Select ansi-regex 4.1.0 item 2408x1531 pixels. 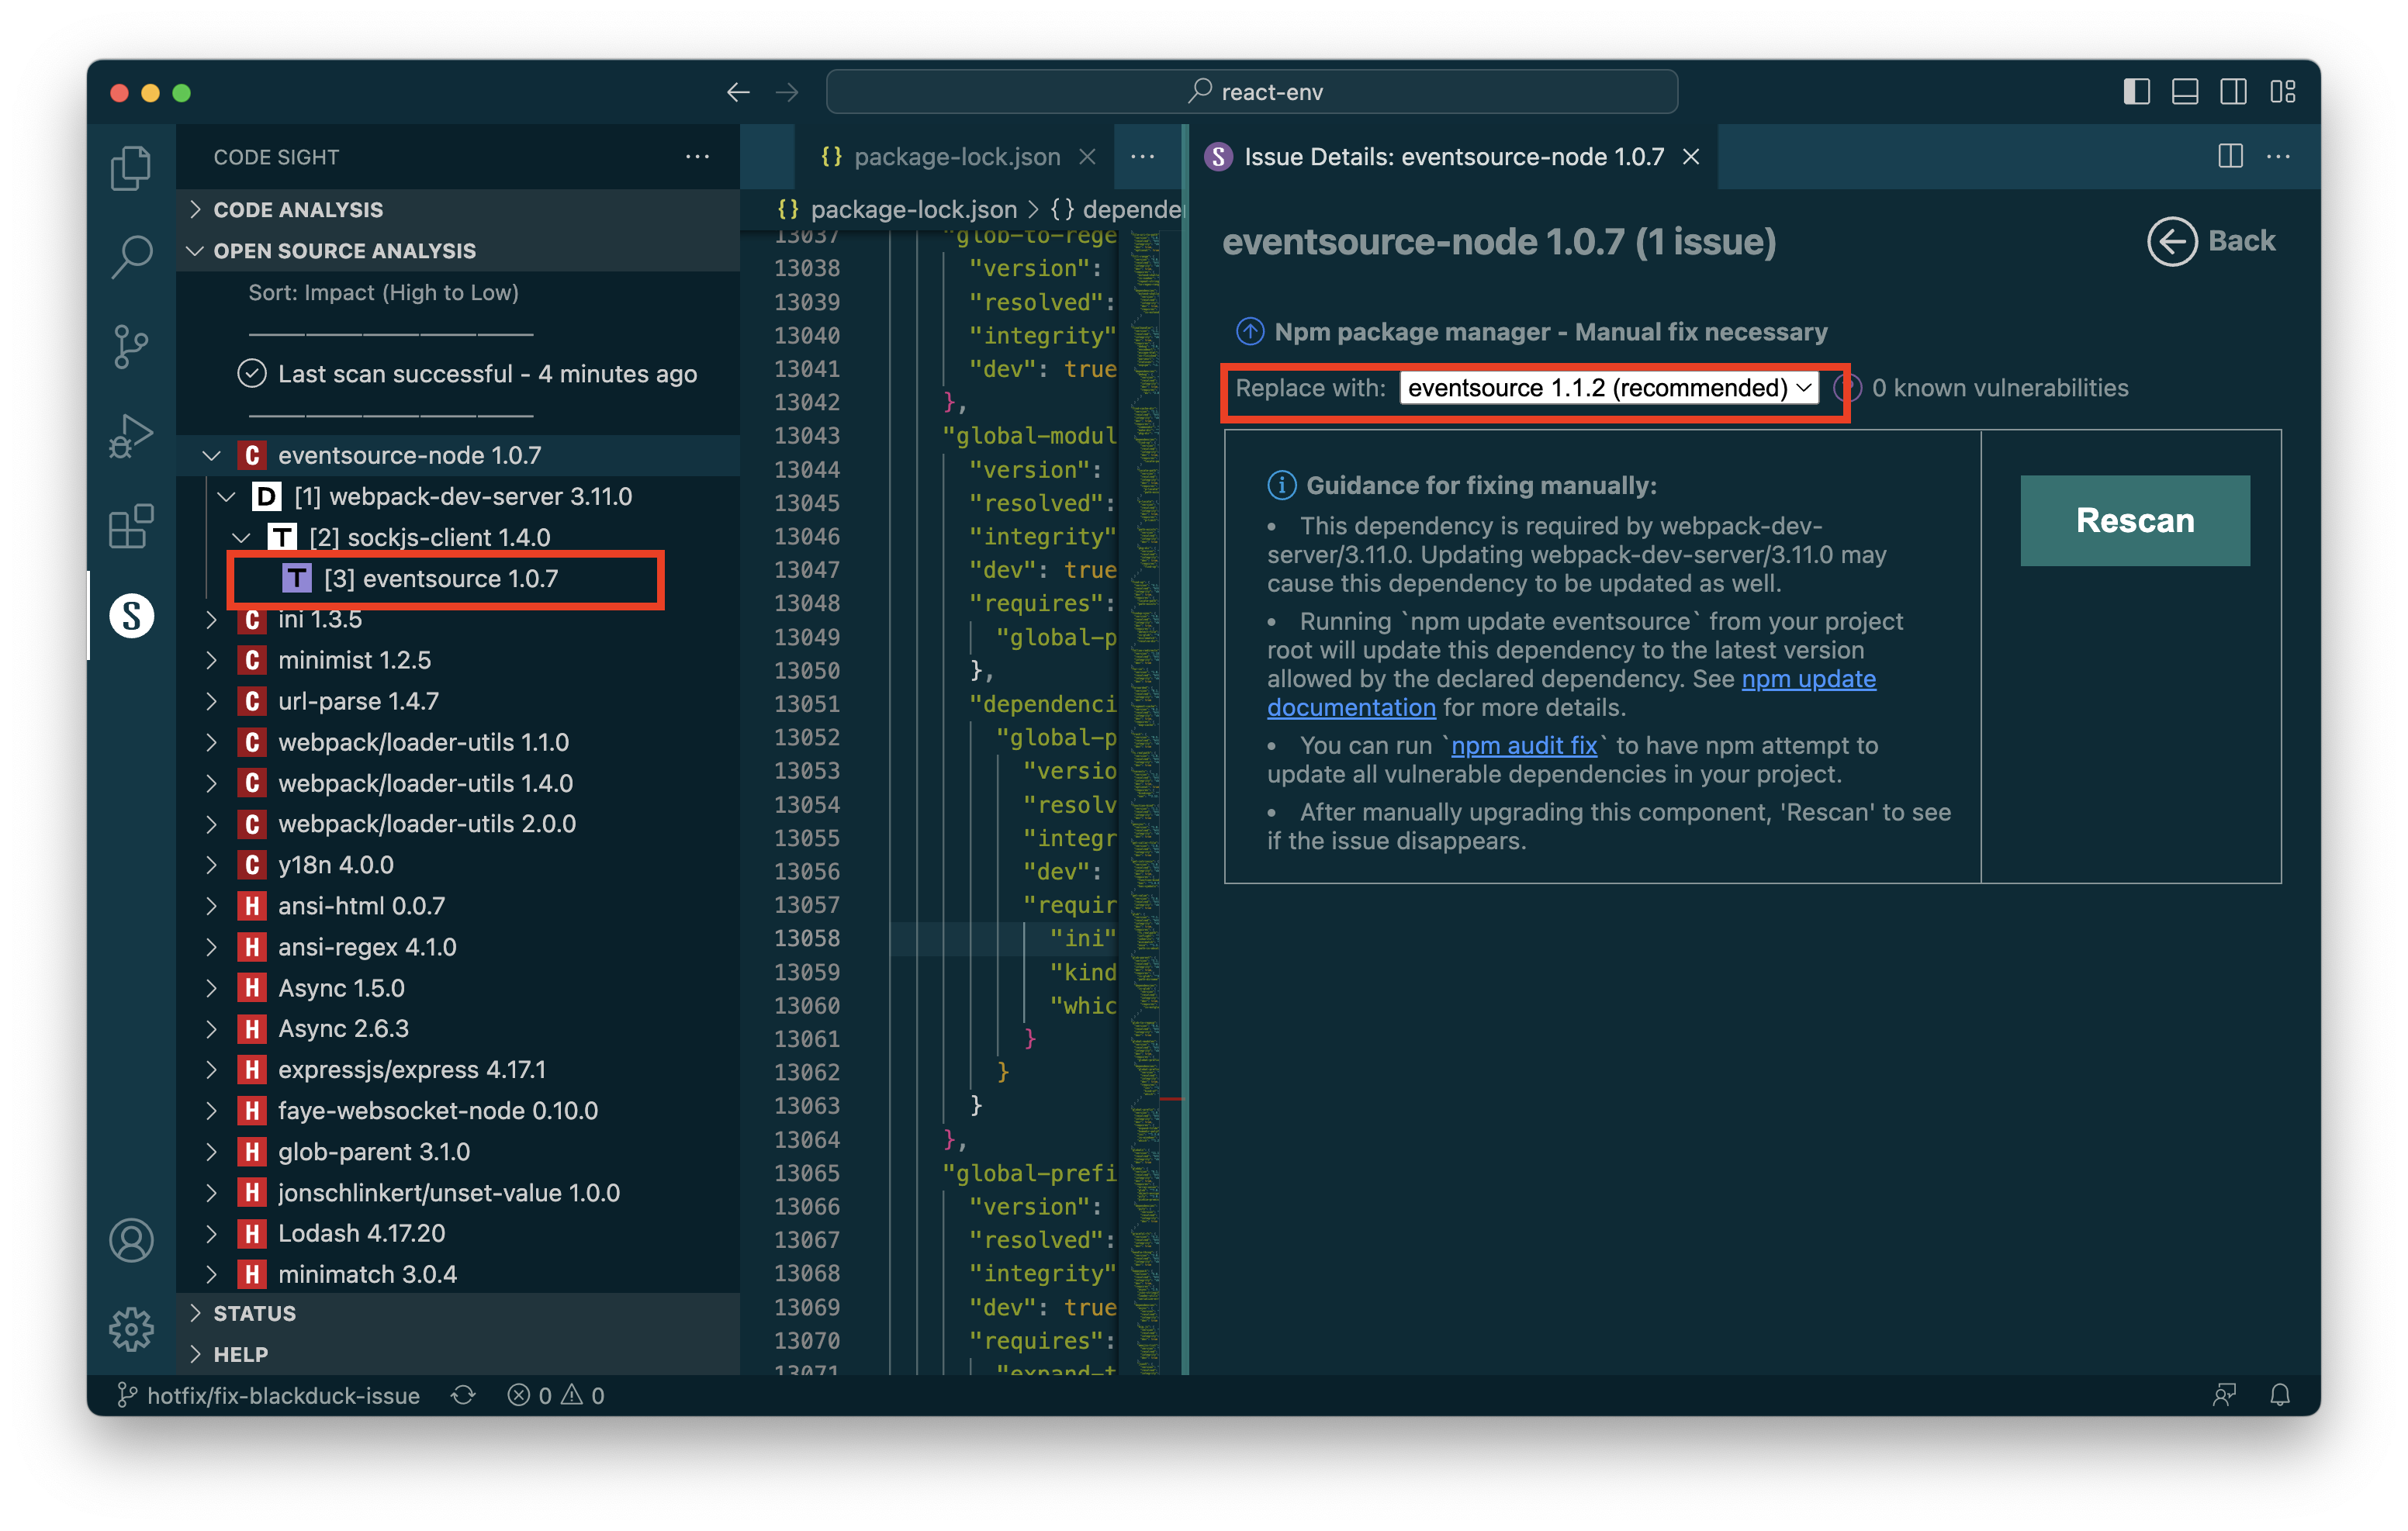pos(458,946)
